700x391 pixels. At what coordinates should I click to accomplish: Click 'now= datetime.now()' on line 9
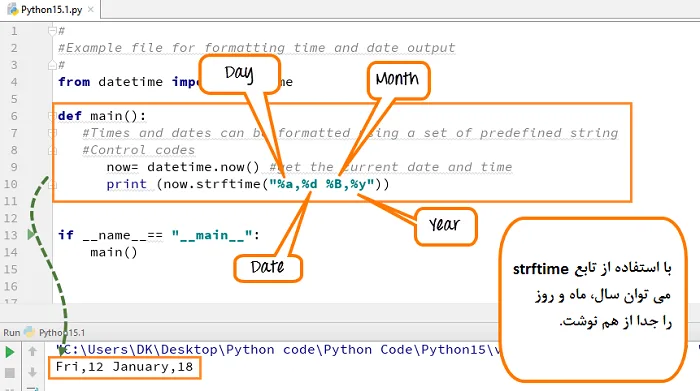click(x=183, y=167)
